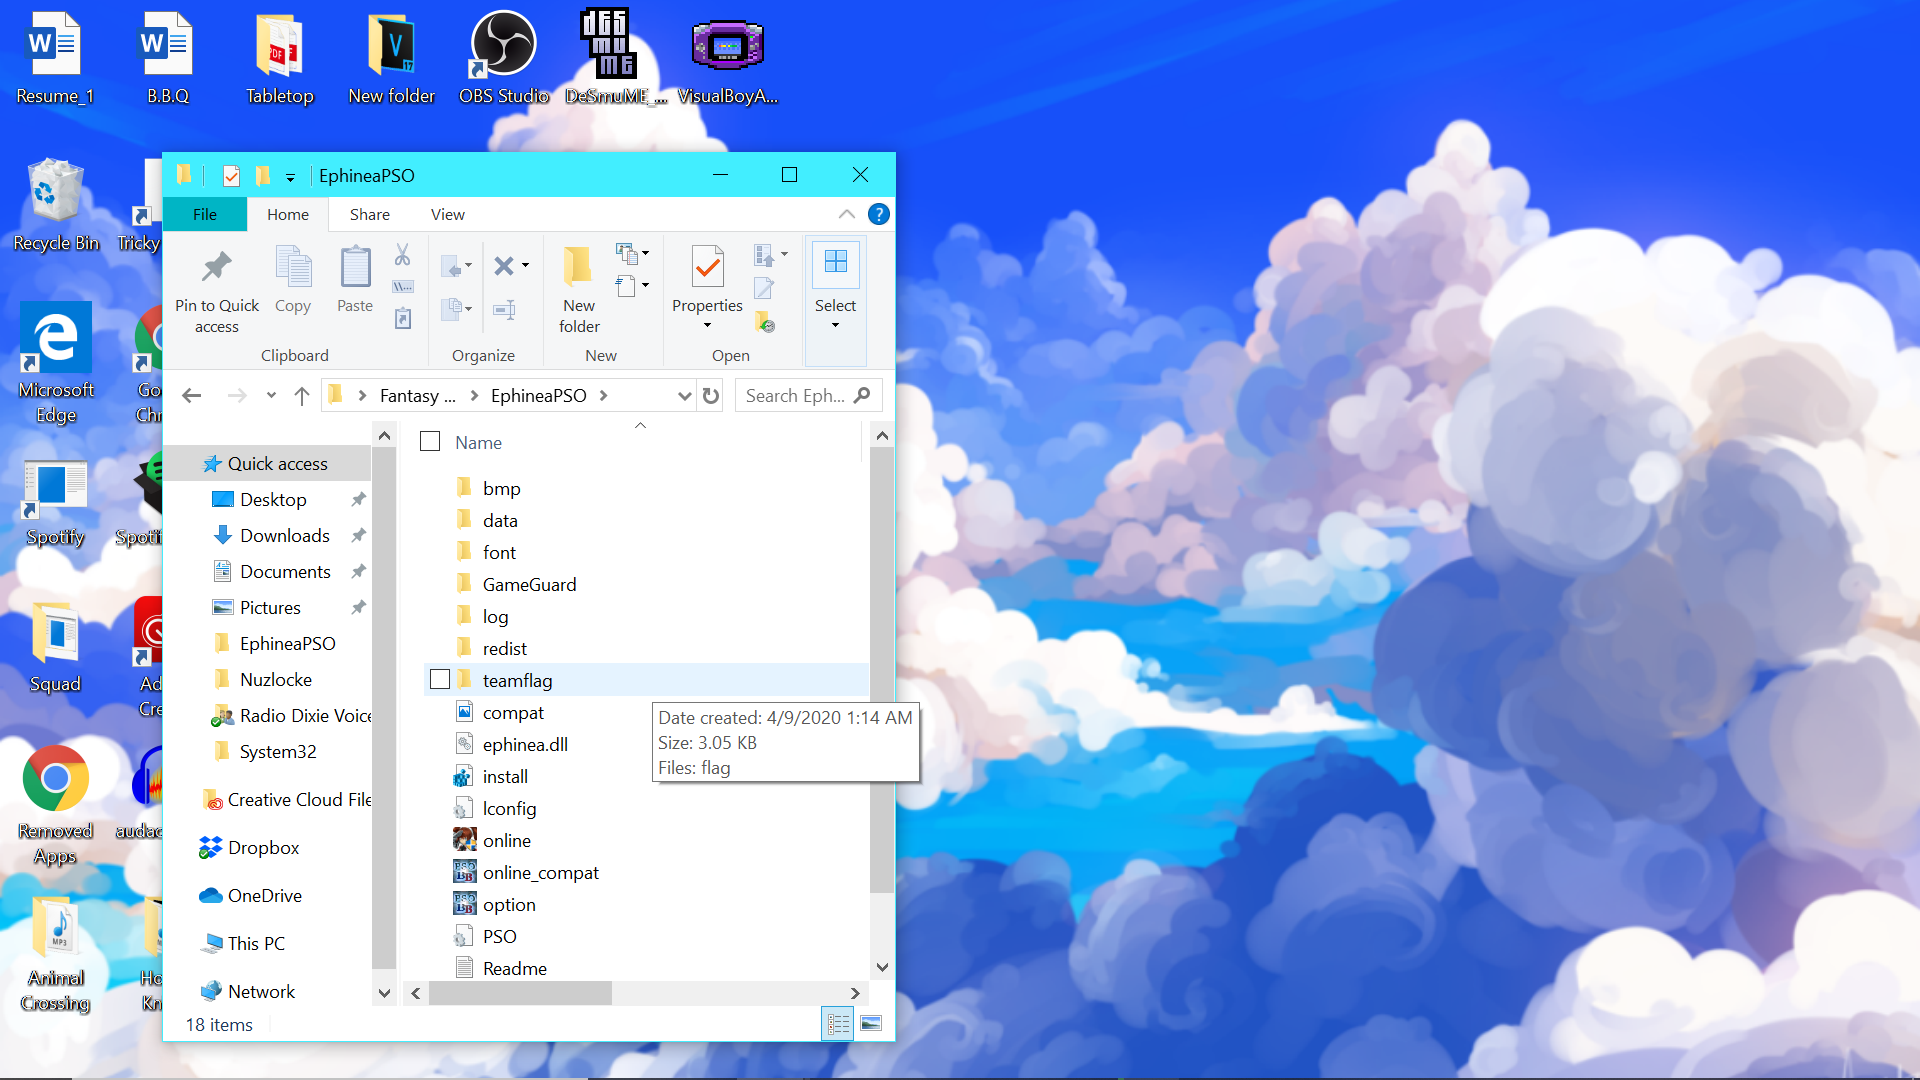Click the Name column header
The width and height of the screenshot is (1920, 1080).
[x=478, y=442]
